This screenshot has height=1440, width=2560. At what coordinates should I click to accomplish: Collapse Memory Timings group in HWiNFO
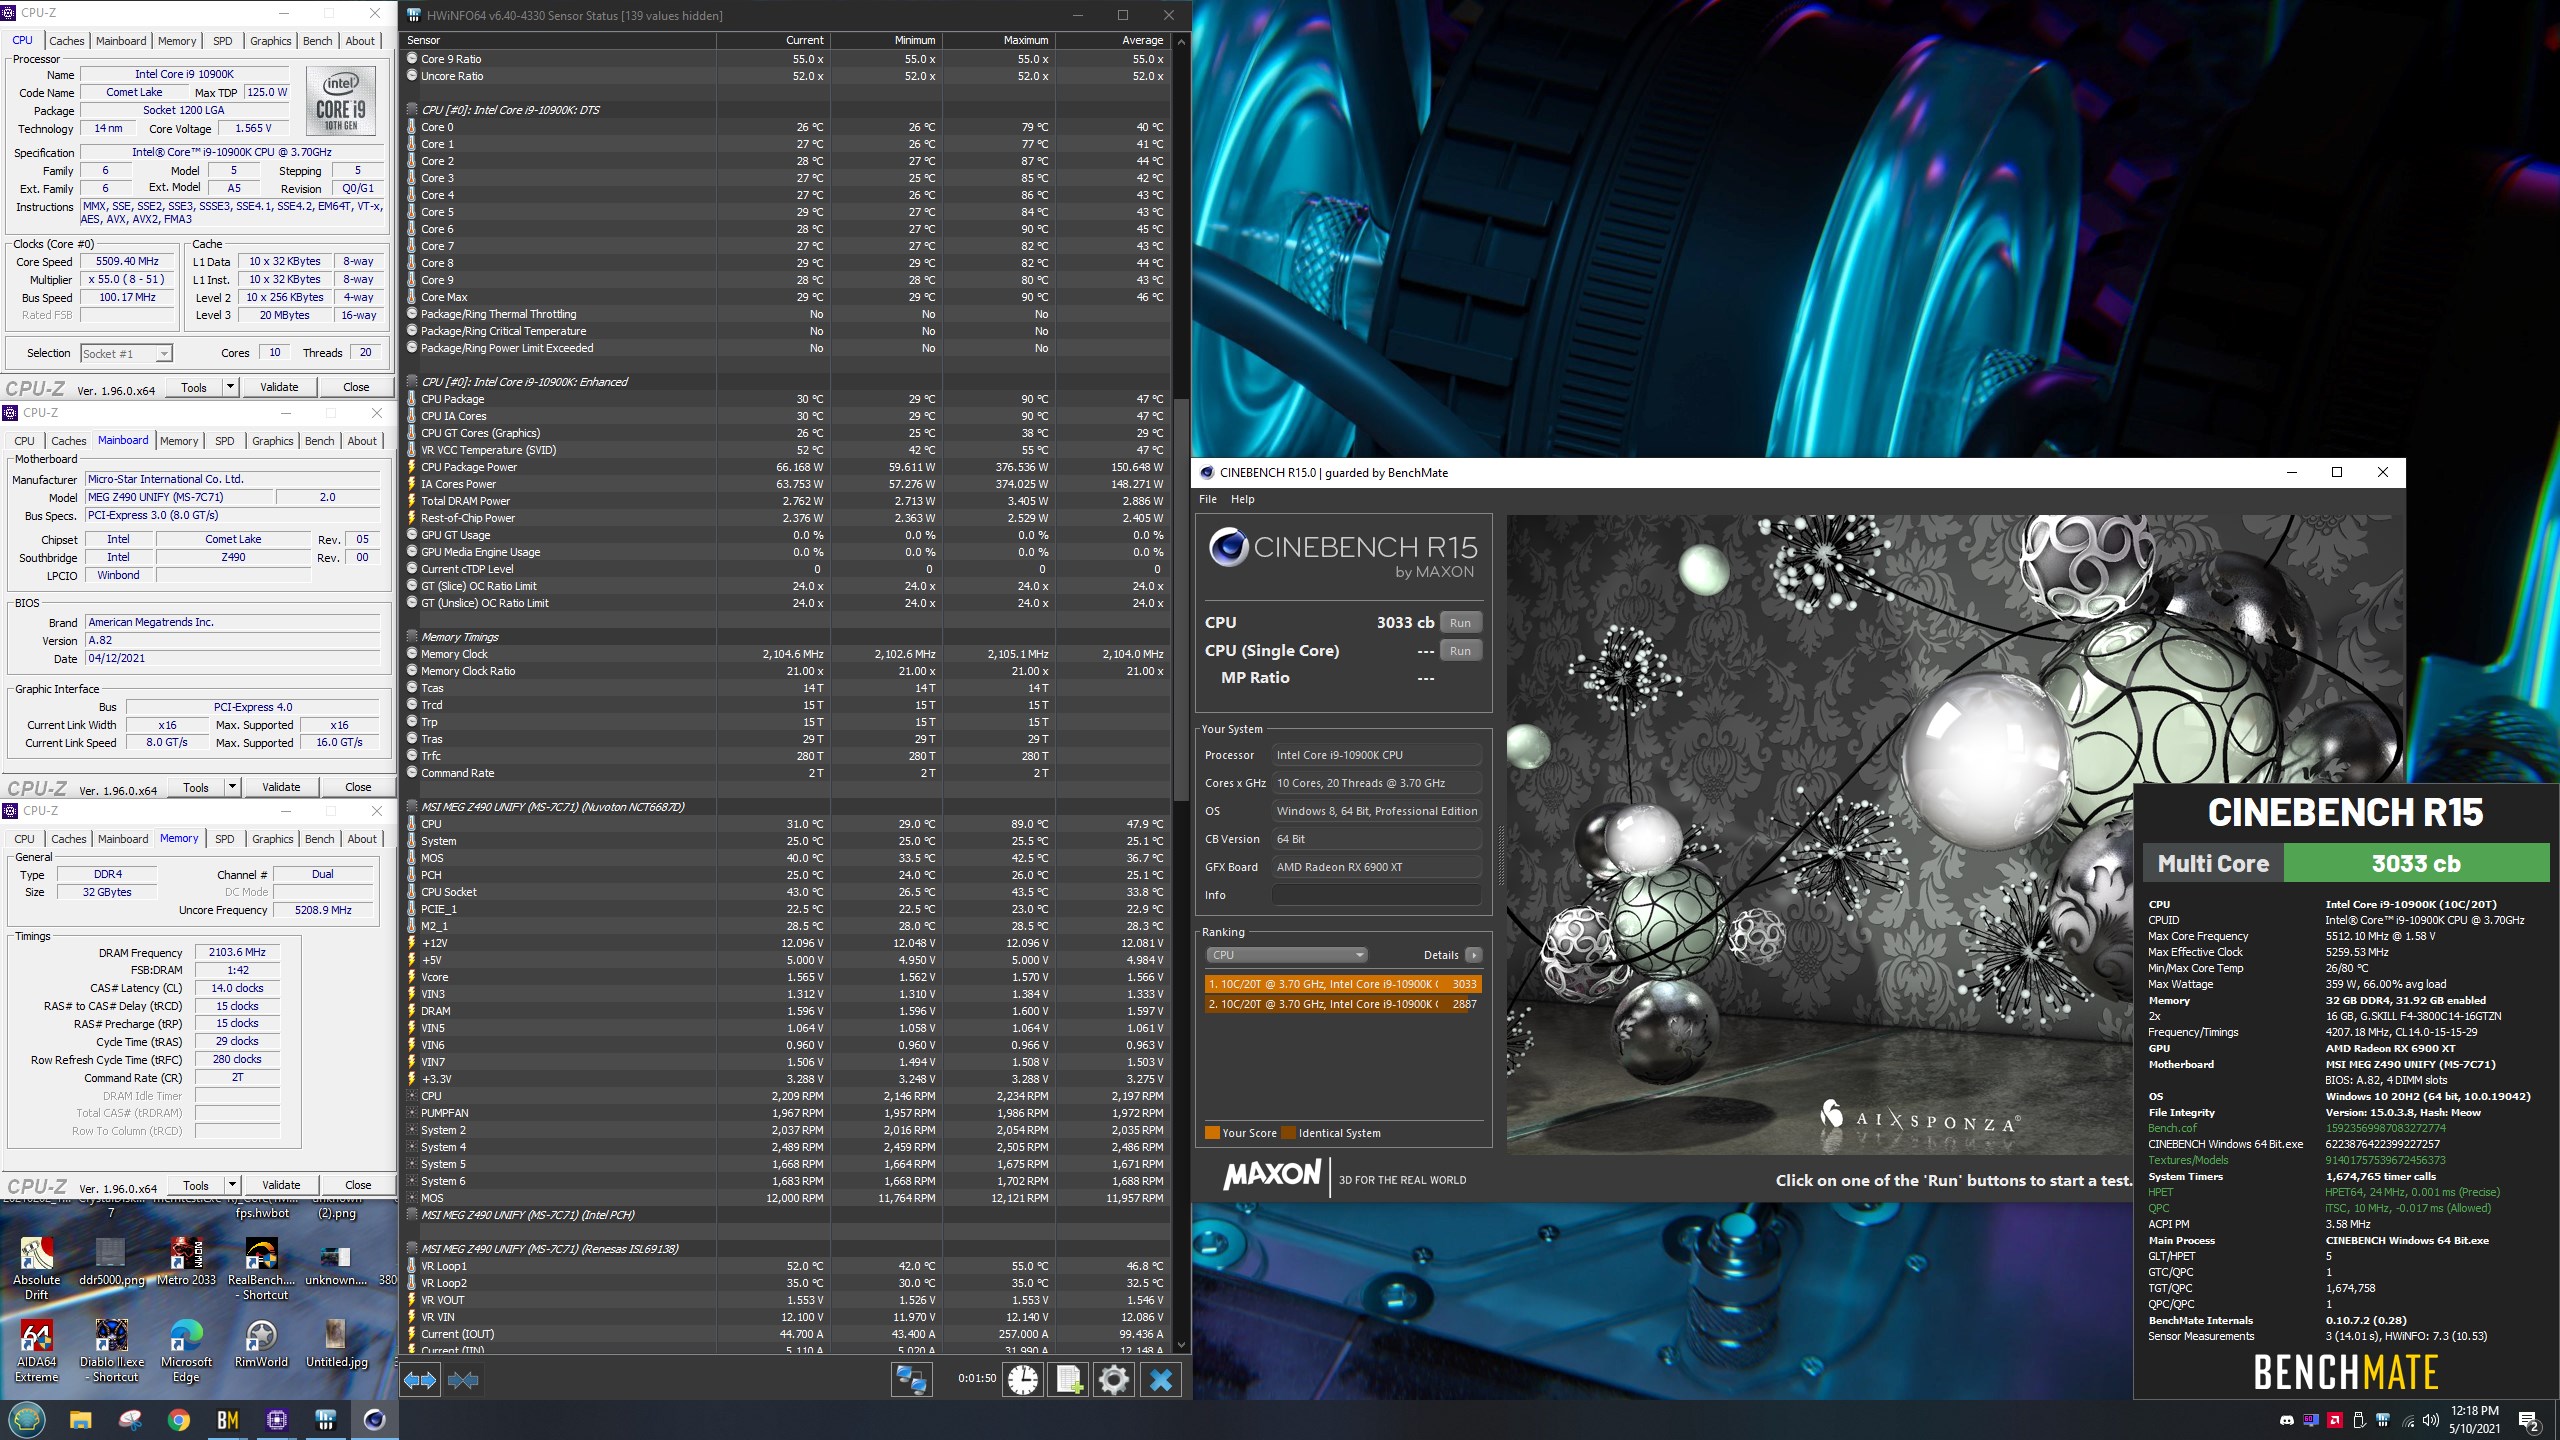412,637
